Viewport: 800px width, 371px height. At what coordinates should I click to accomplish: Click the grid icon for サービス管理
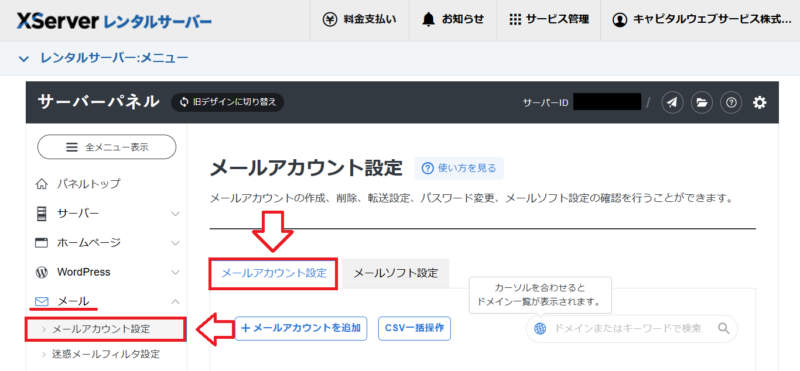point(515,20)
